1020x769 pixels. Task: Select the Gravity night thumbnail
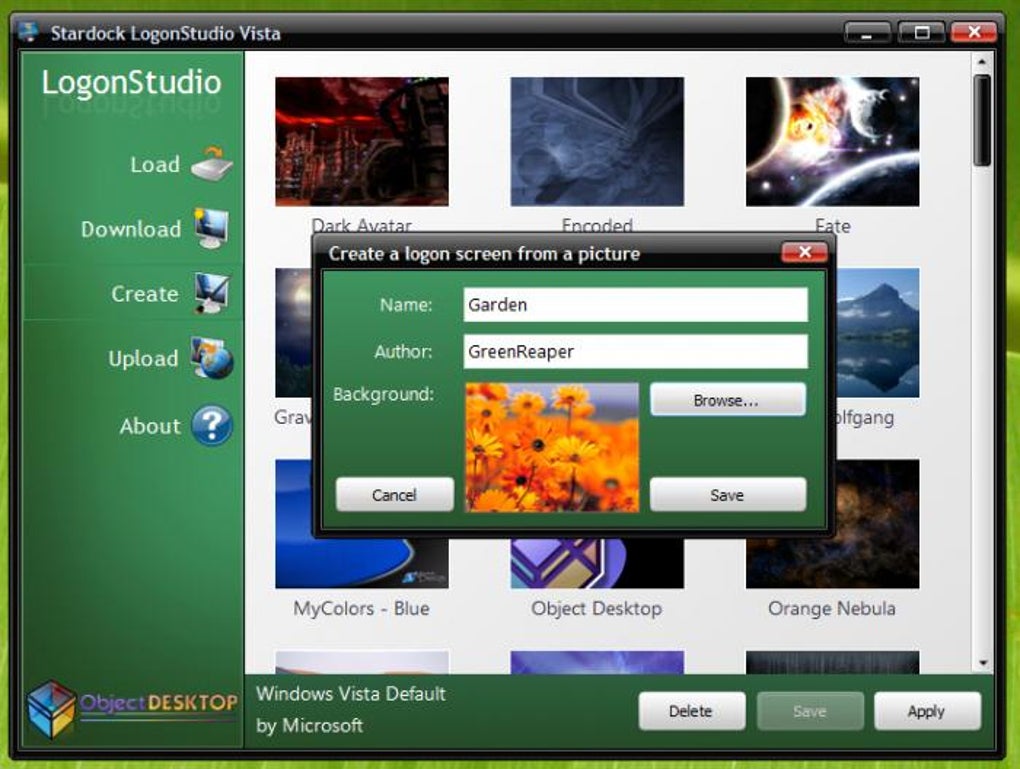click(293, 332)
